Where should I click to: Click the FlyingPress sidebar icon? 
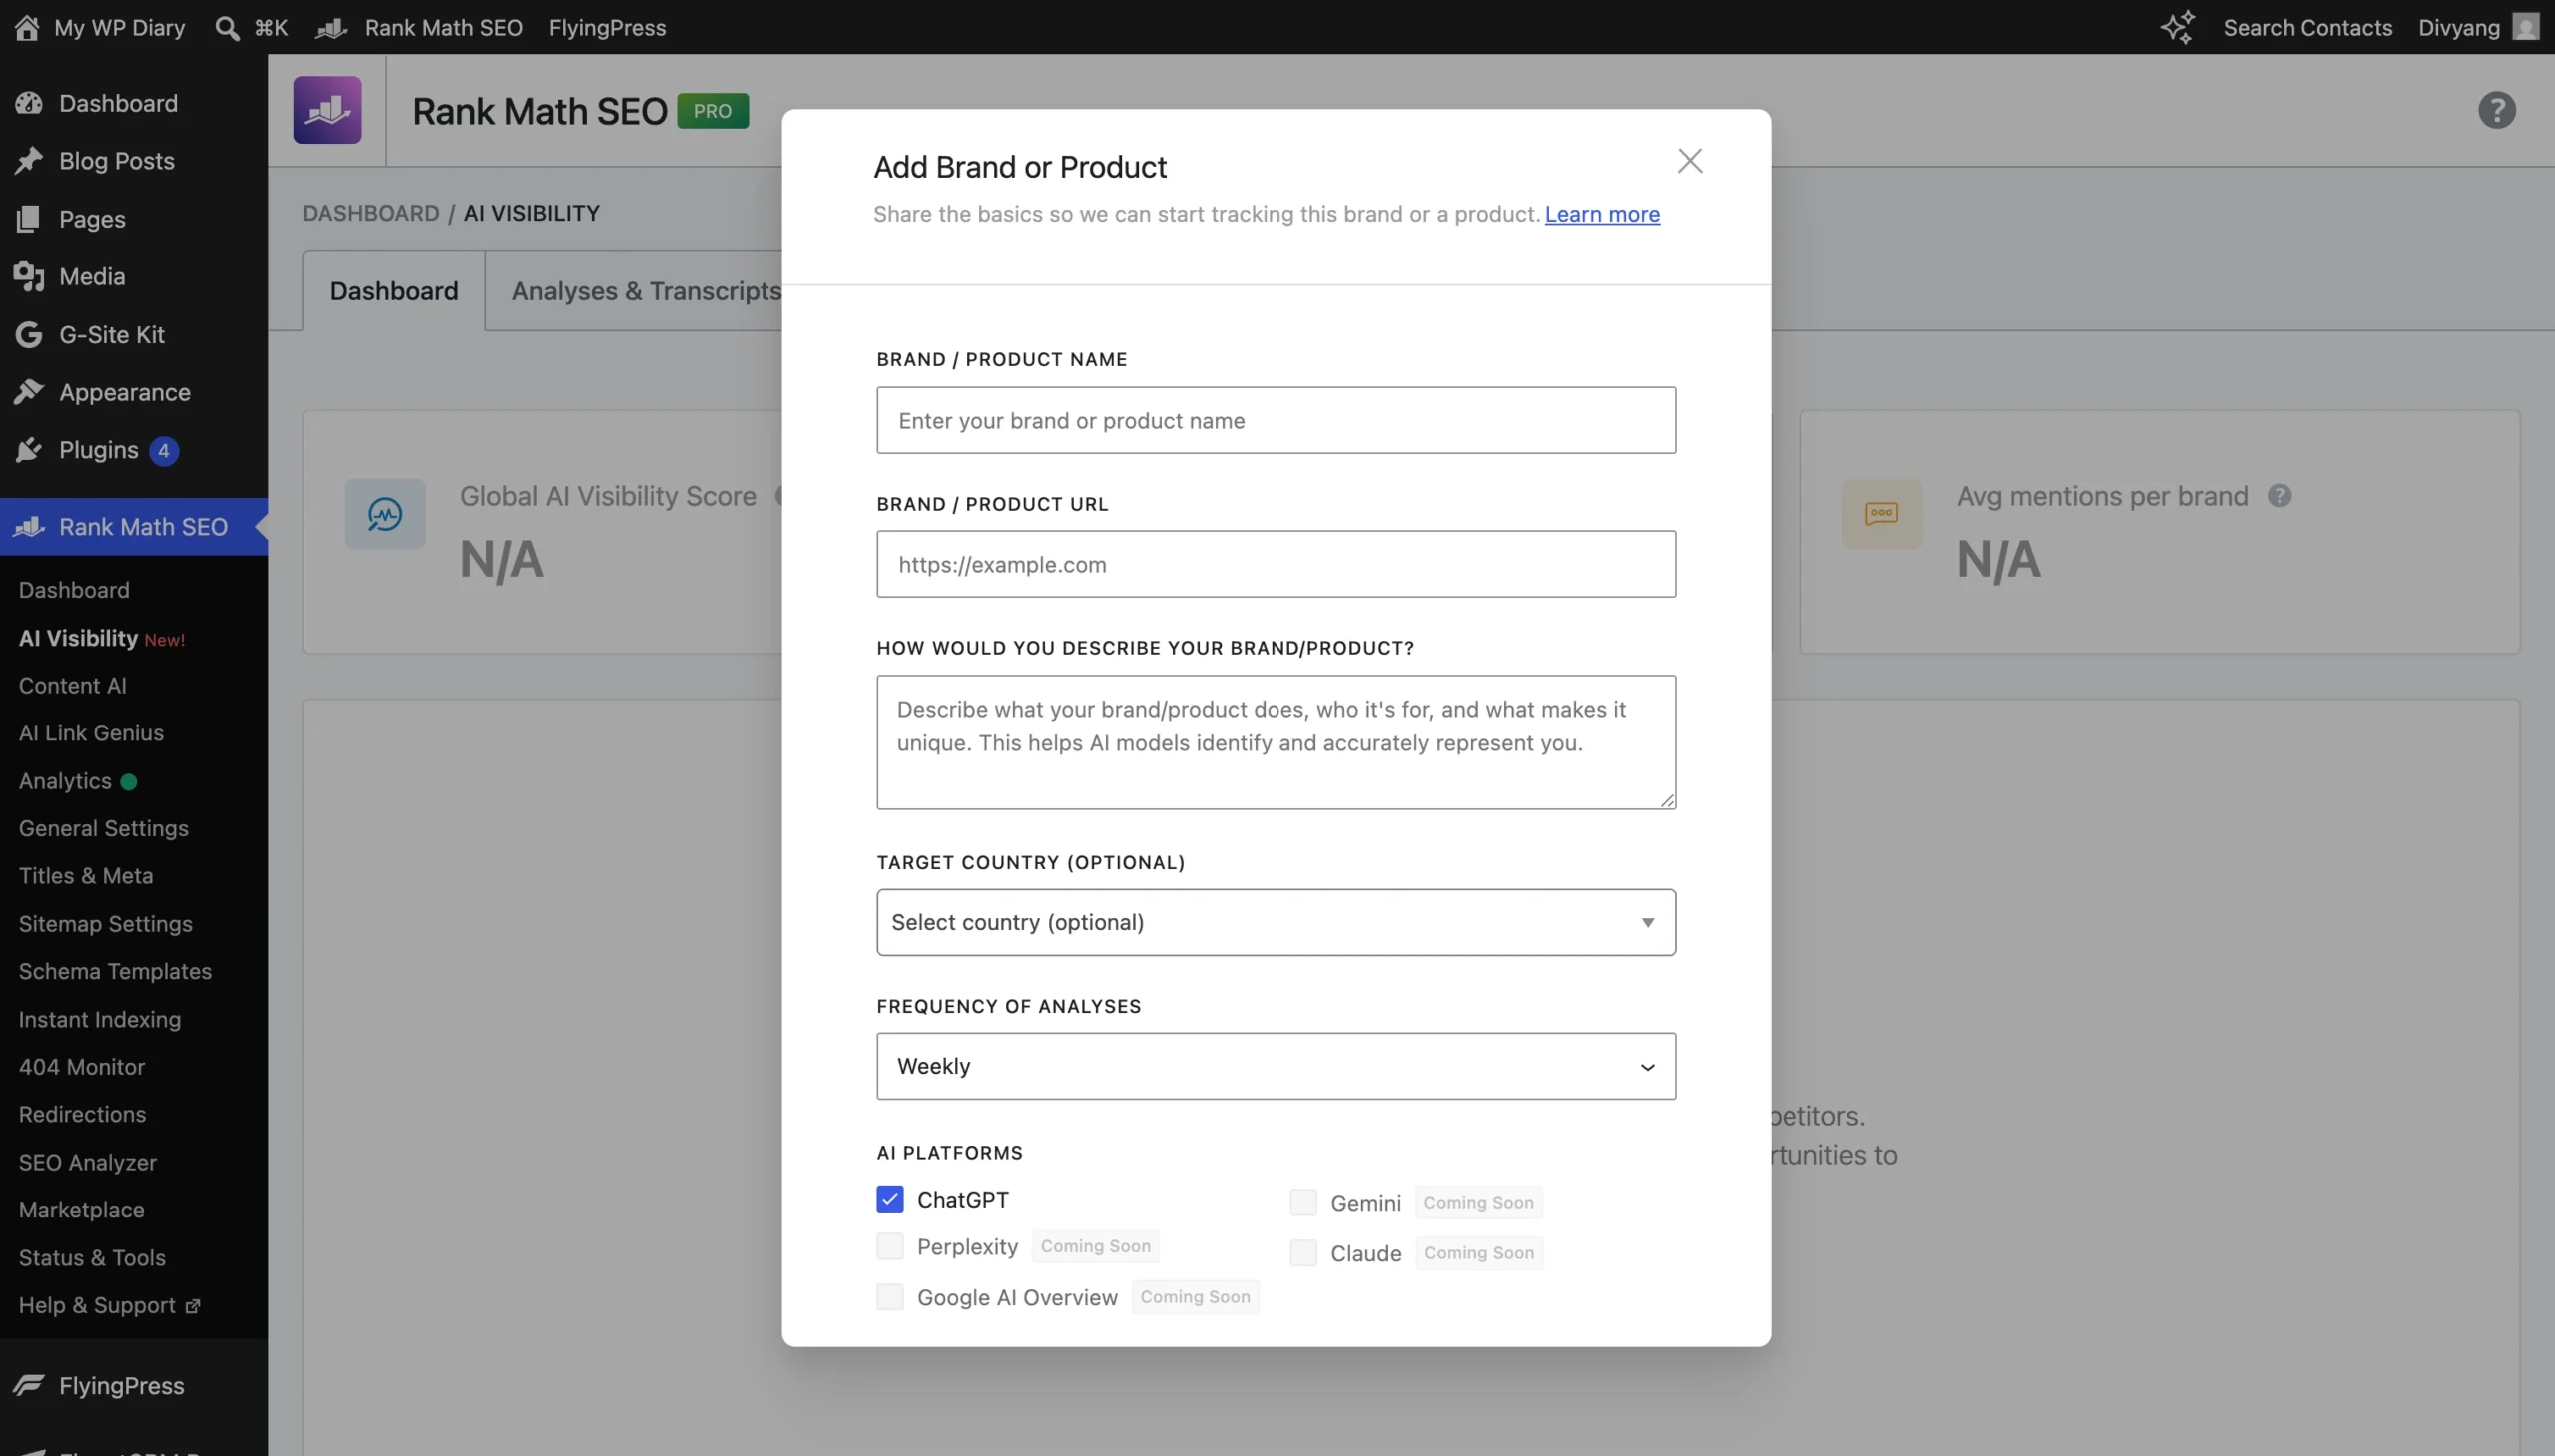pyautogui.click(x=29, y=1386)
